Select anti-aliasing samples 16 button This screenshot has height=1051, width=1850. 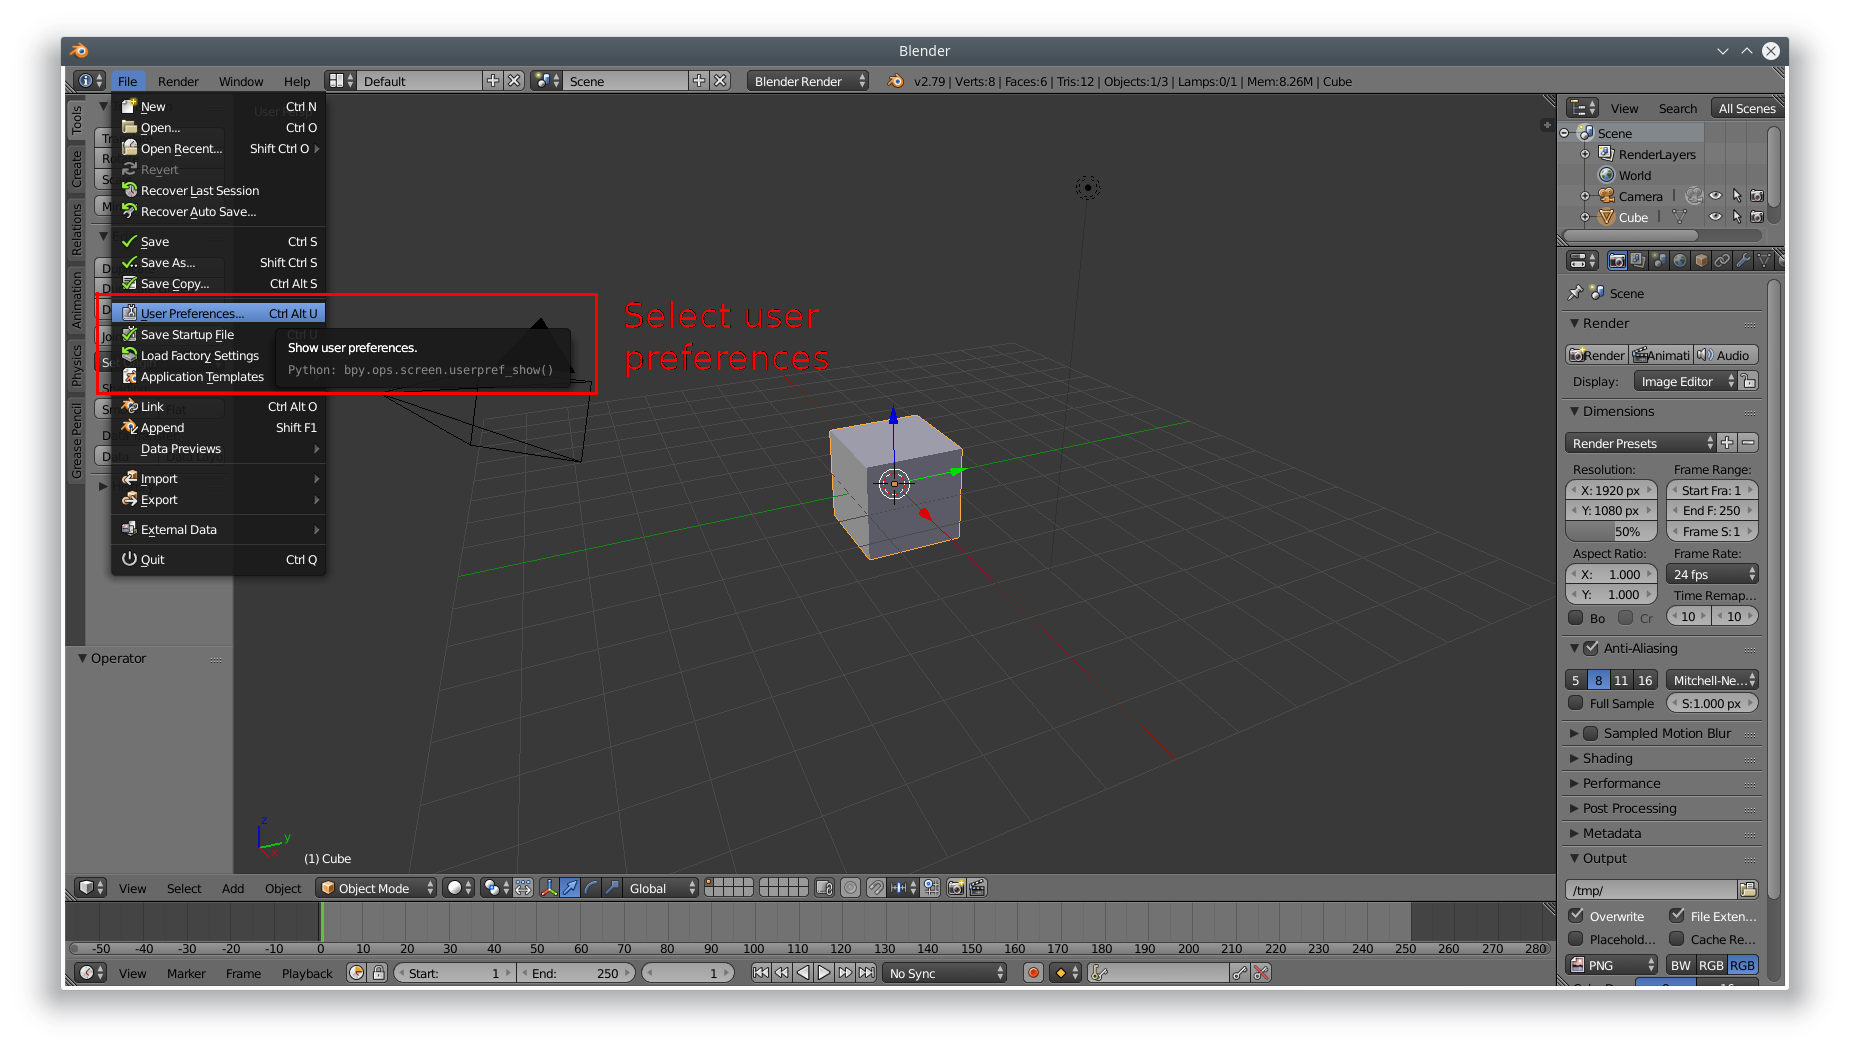coord(1645,680)
